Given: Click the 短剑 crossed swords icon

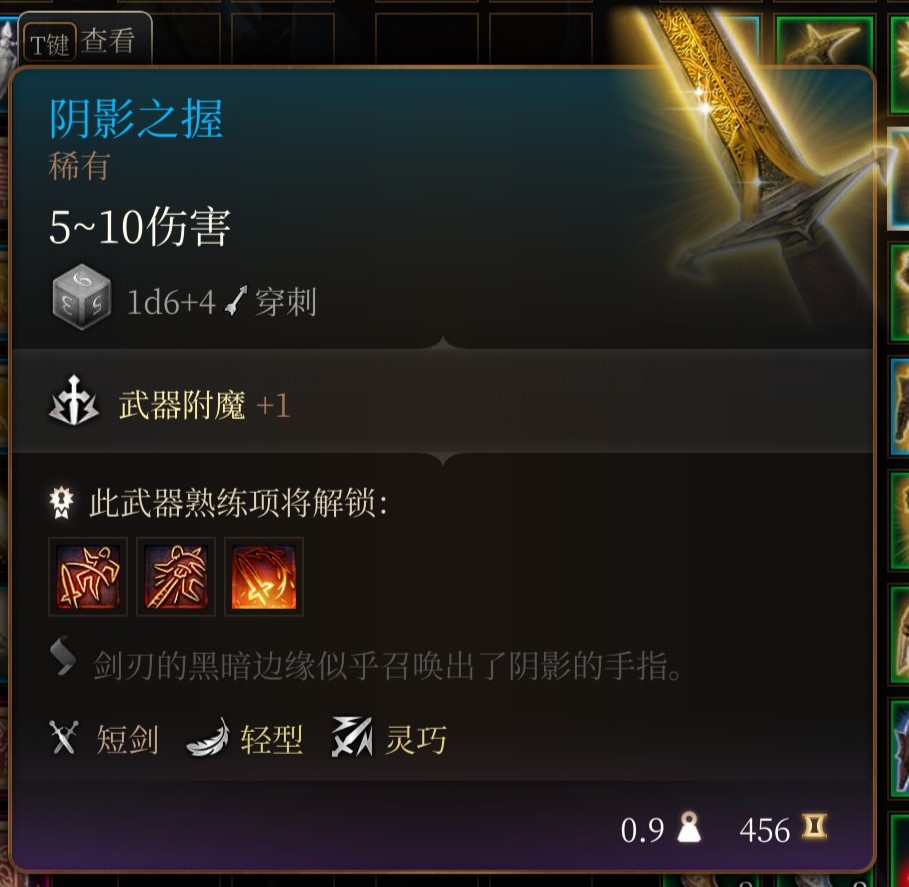Looking at the screenshot, I should point(64,737).
